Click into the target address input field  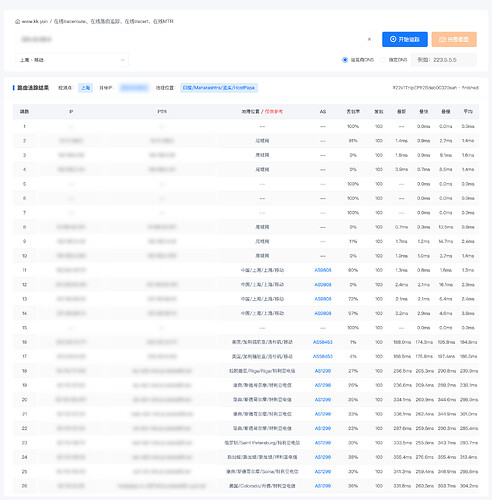(190, 39)
